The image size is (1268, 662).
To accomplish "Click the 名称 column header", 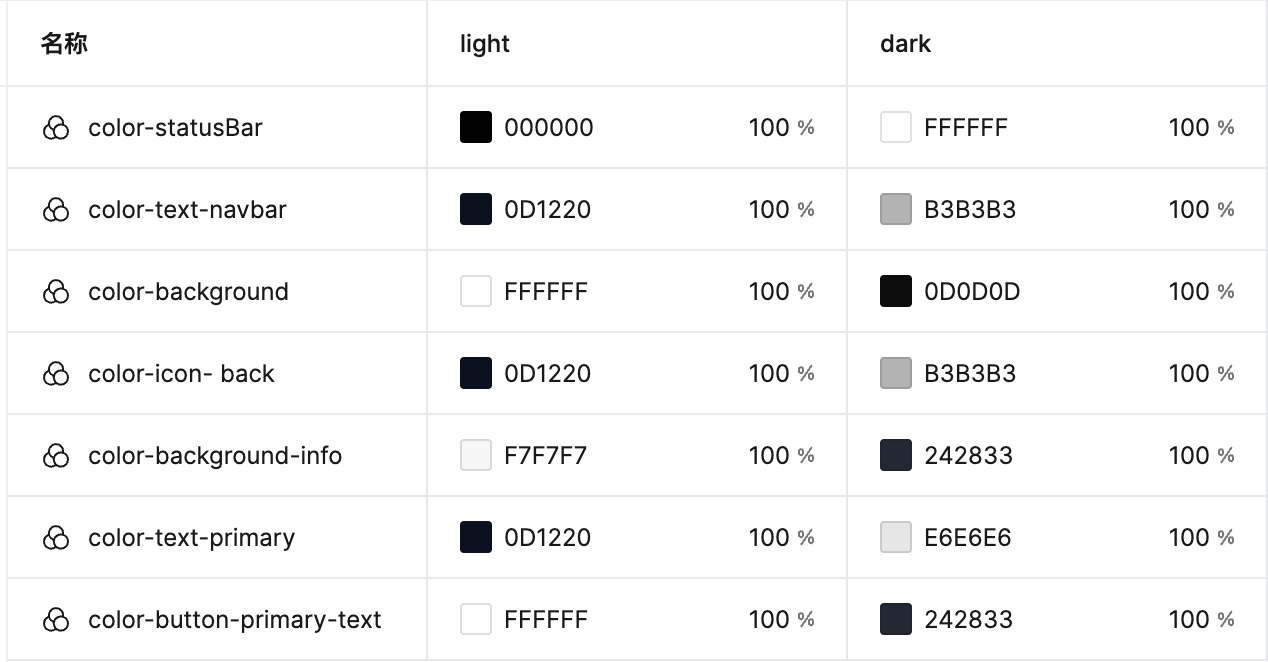I will 64,44.
